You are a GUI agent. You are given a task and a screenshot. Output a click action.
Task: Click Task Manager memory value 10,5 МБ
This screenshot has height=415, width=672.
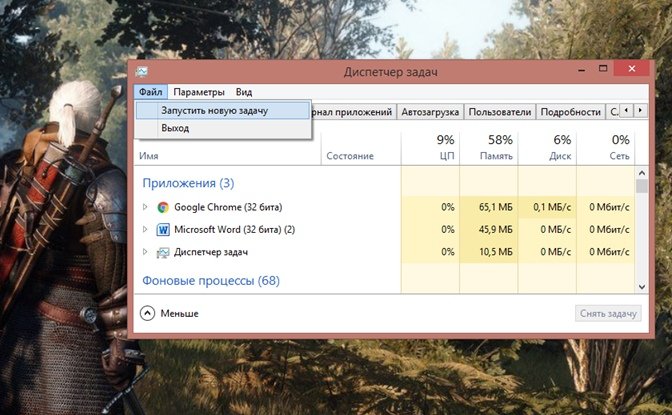coord(496,252)
